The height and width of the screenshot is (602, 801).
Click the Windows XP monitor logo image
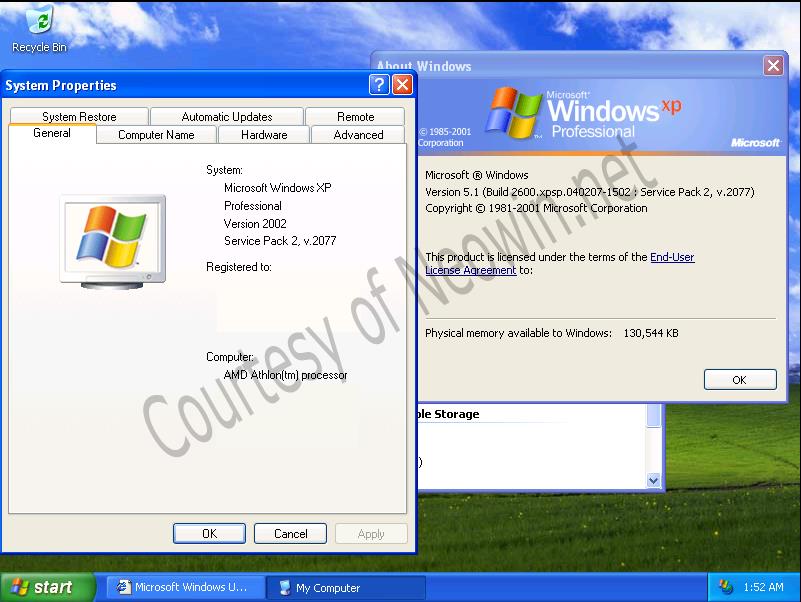point(113,241)
